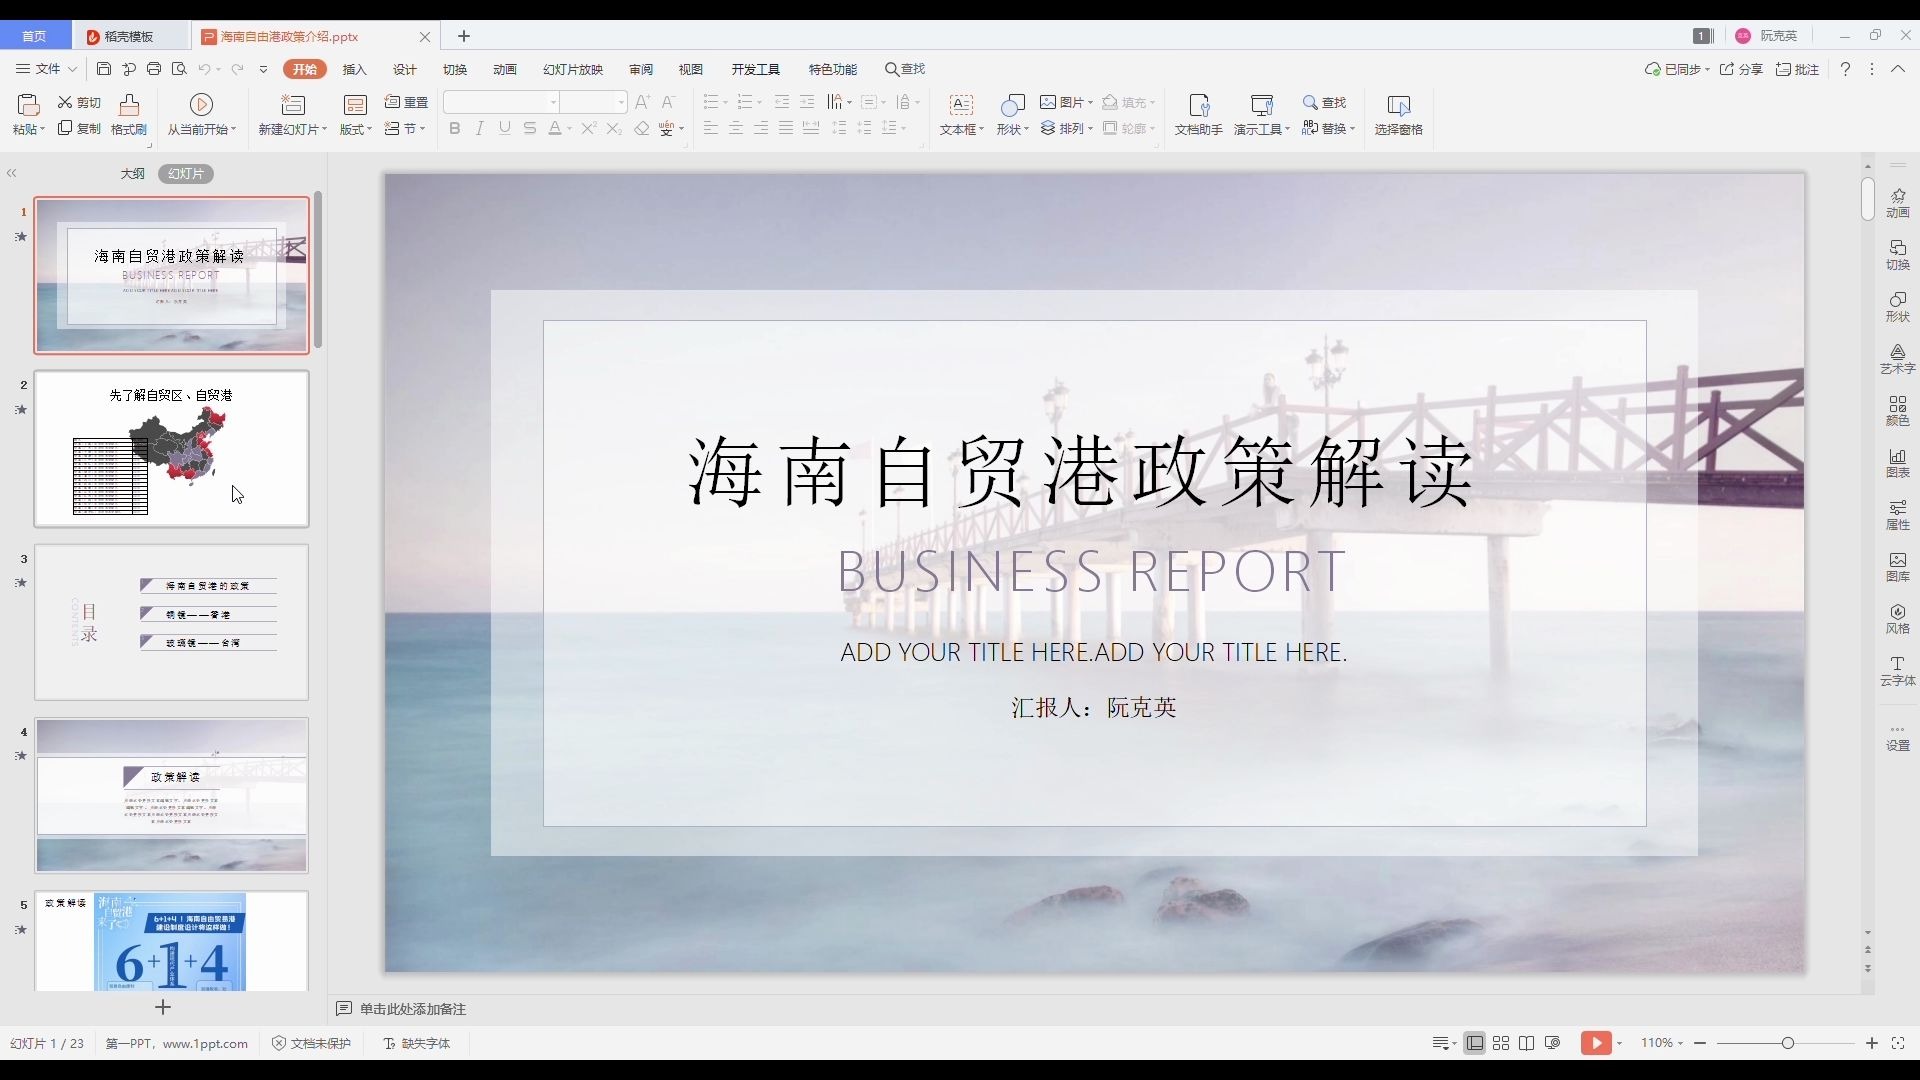Toggle Strikethrough formatting
The image size is (1920, 1080).
click(530, 128)
